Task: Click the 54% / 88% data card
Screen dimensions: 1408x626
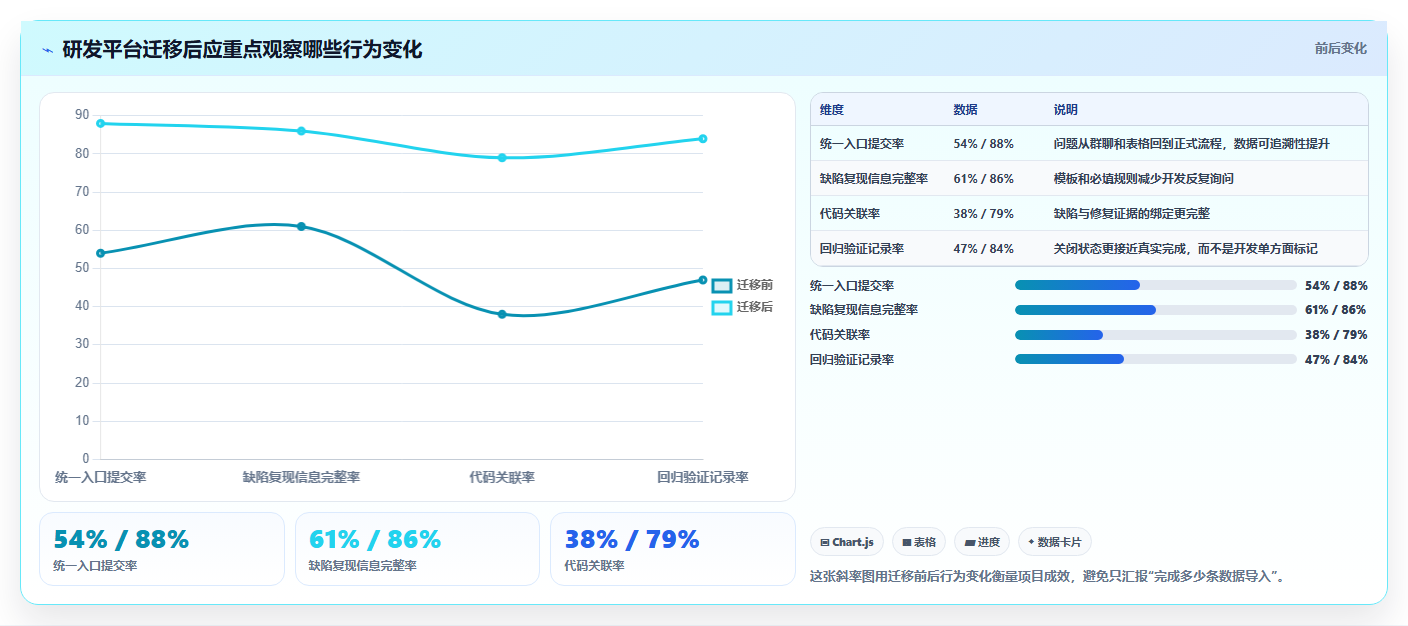Action: (x=162, y=549)
